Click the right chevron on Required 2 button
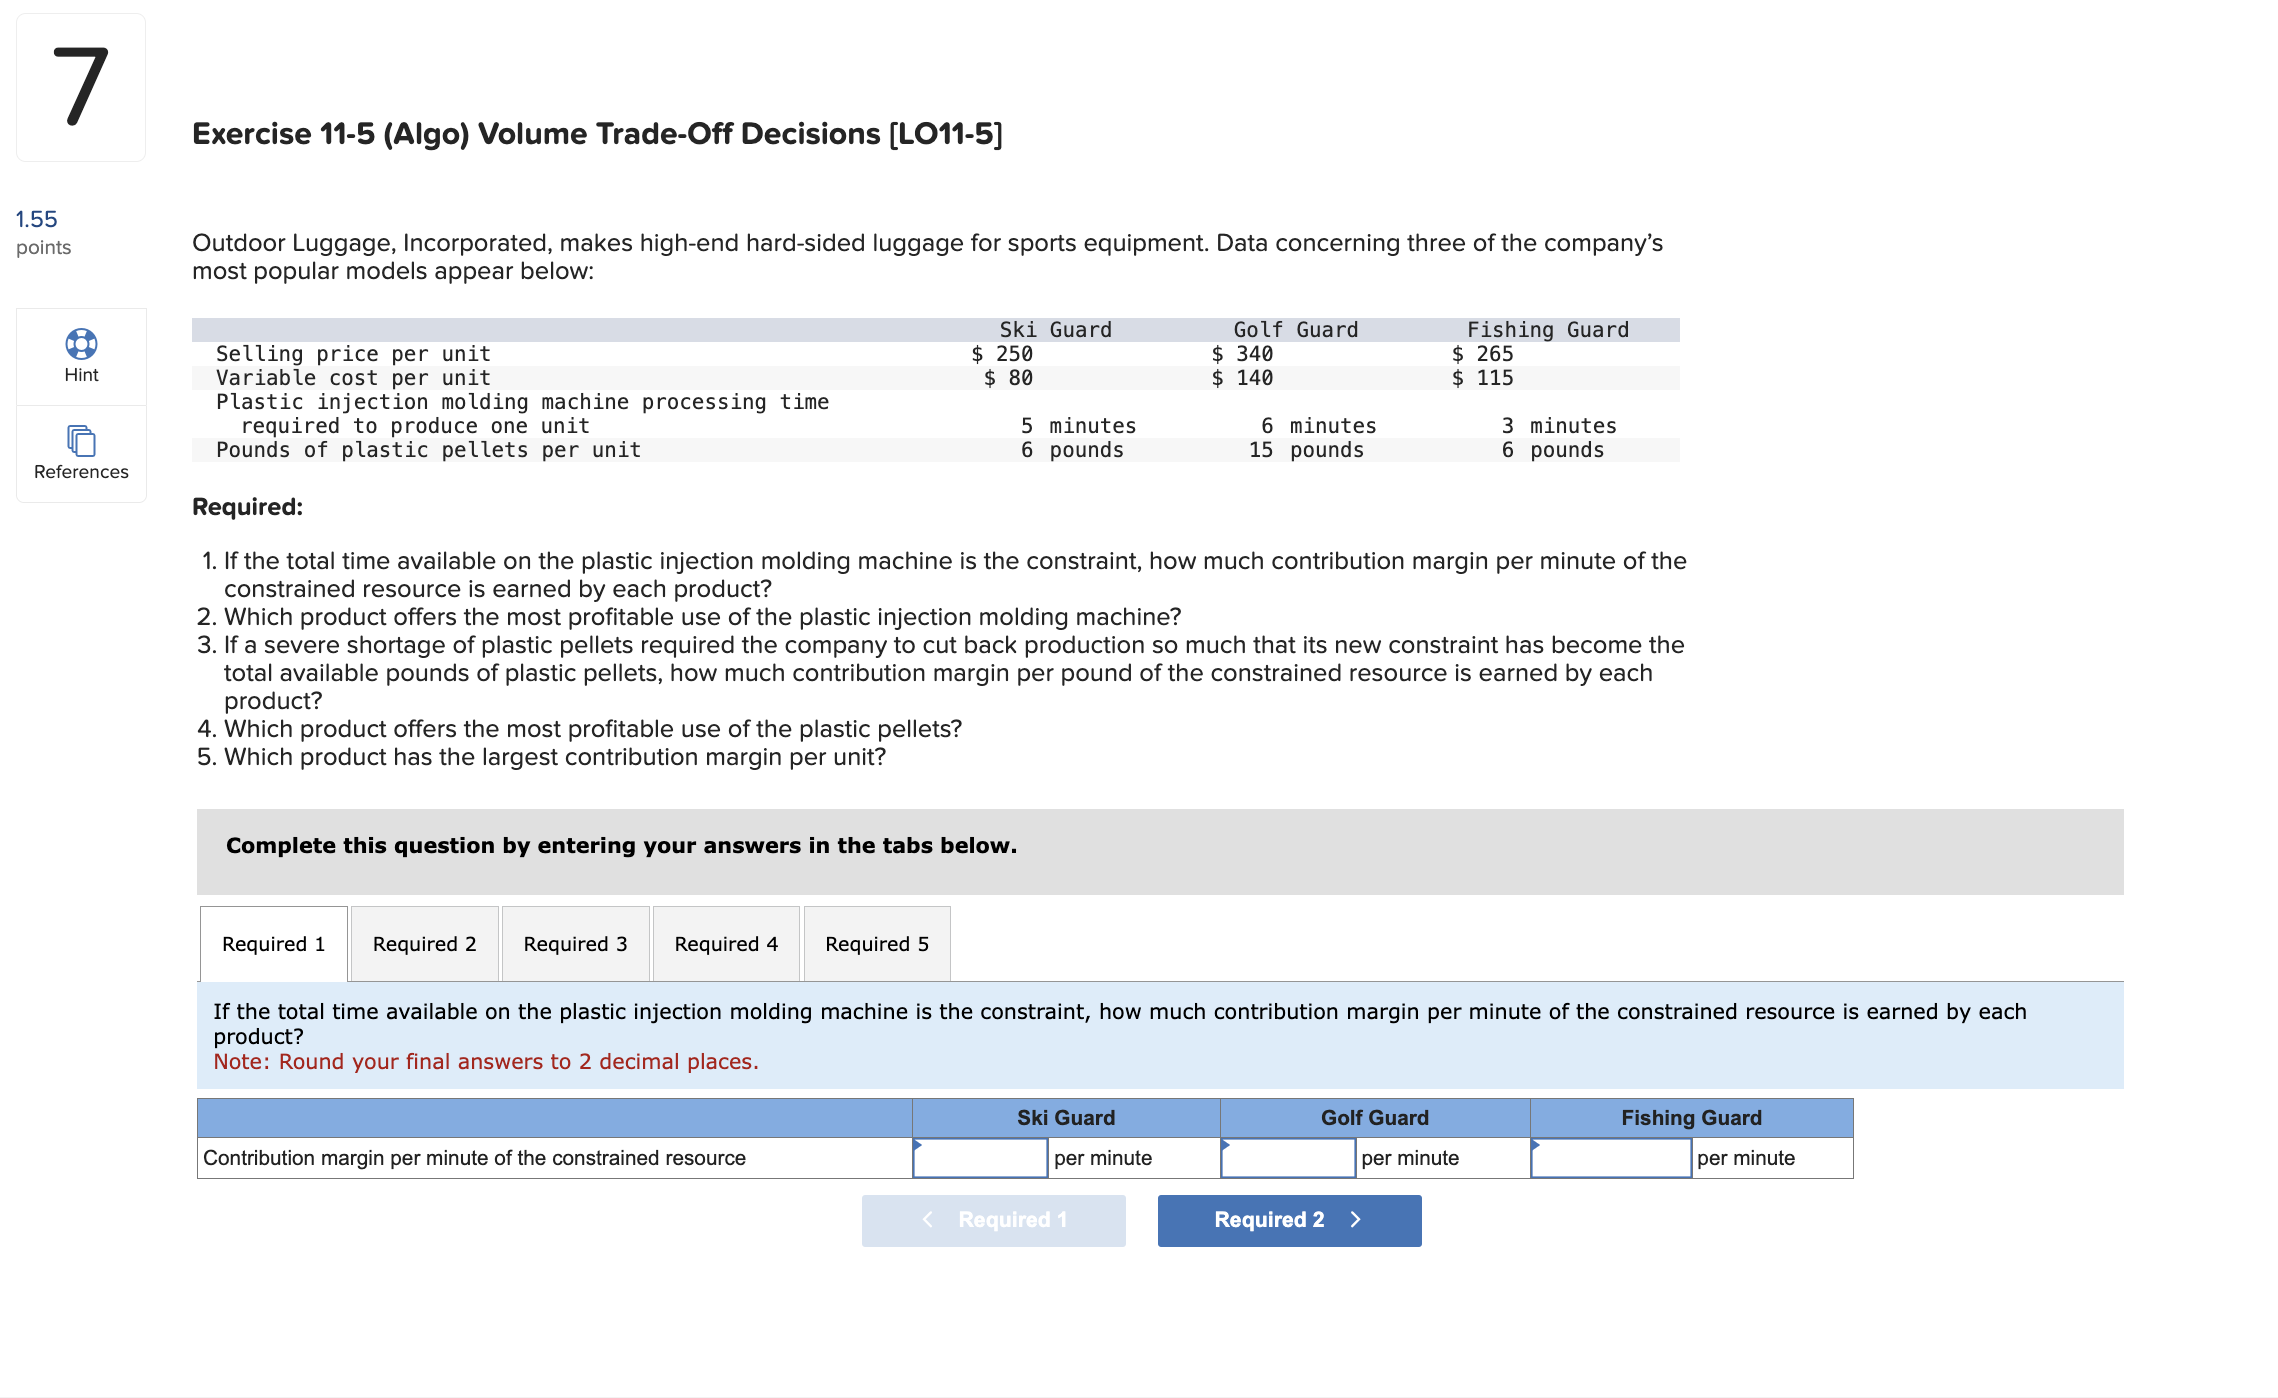2278x1398 pixels. tap(1356, 1220)
